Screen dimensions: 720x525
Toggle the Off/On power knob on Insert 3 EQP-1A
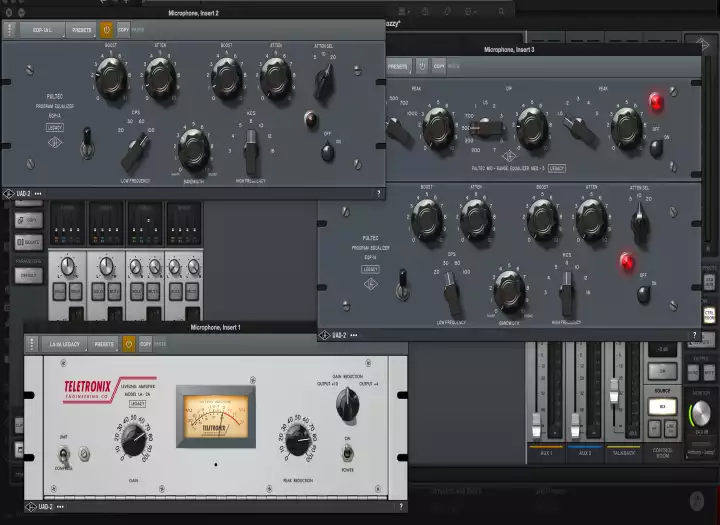coord(644,294)
